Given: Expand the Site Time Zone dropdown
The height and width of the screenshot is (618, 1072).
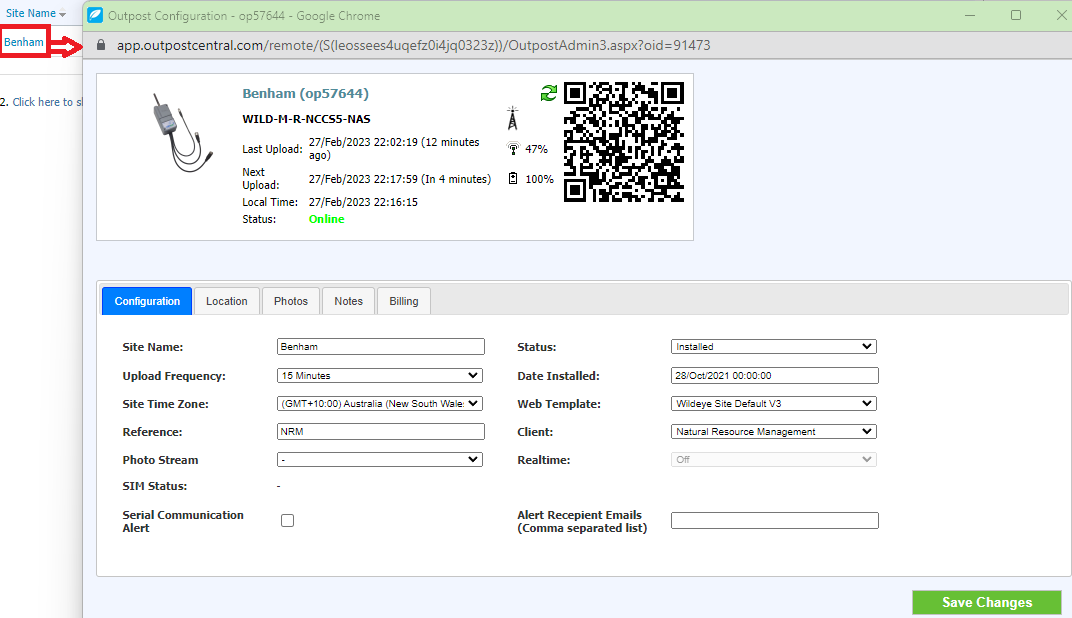Looking at the screenshot, I should tap(380, 404).
